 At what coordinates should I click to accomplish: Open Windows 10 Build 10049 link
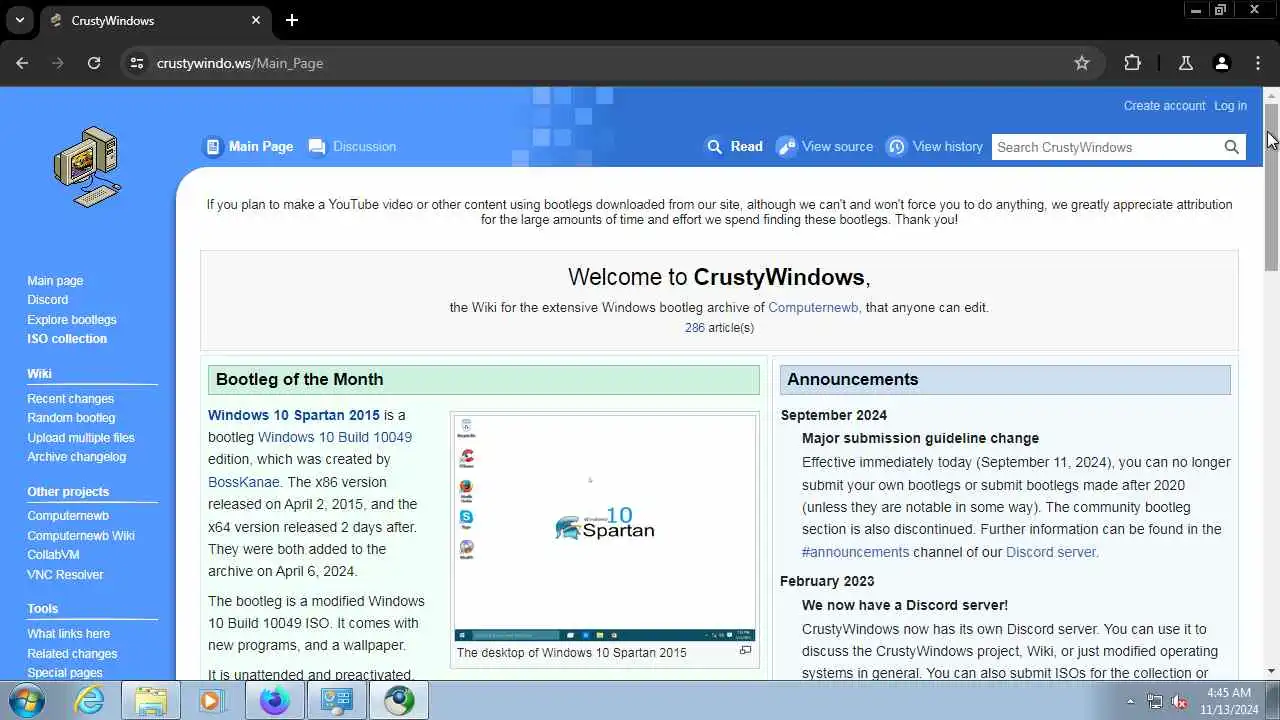(335, 437)
